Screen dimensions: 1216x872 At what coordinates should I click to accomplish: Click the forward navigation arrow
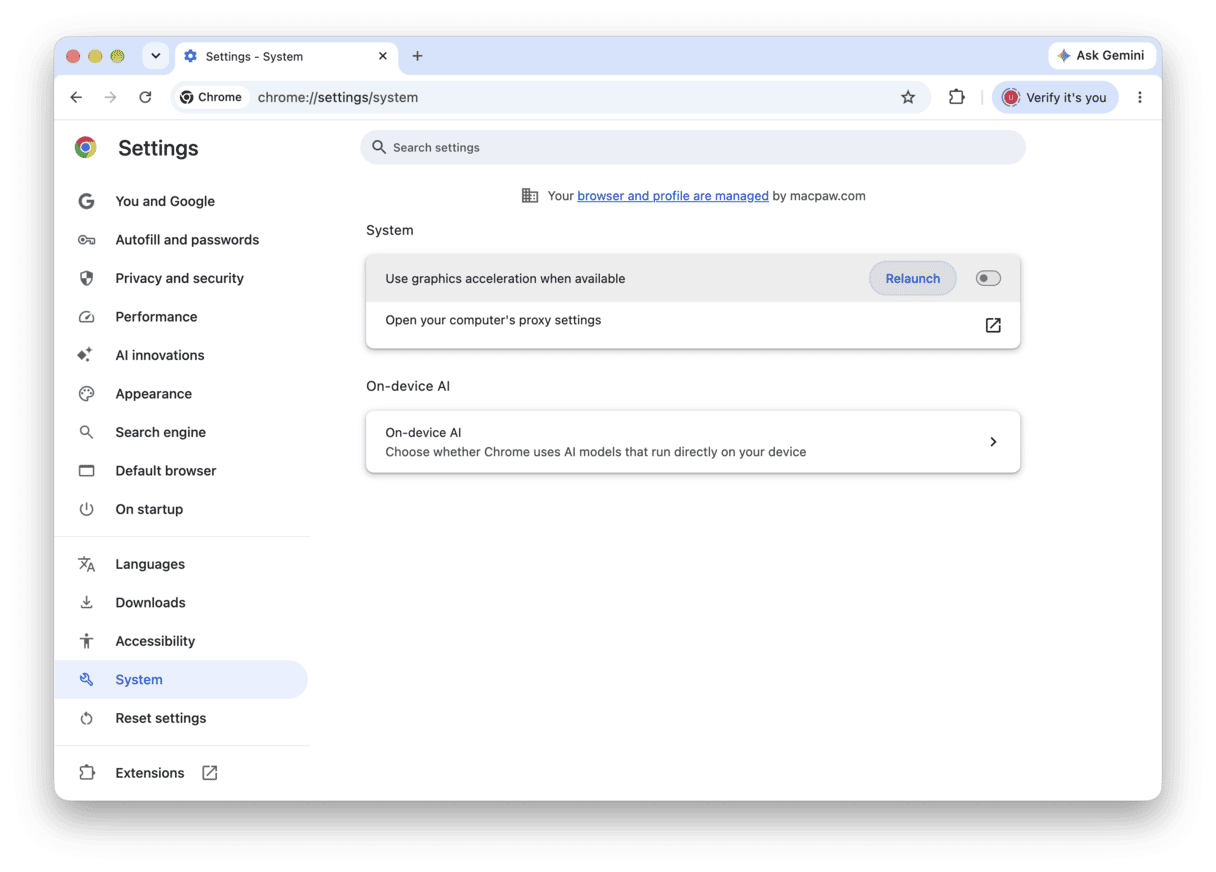point(110,97)
